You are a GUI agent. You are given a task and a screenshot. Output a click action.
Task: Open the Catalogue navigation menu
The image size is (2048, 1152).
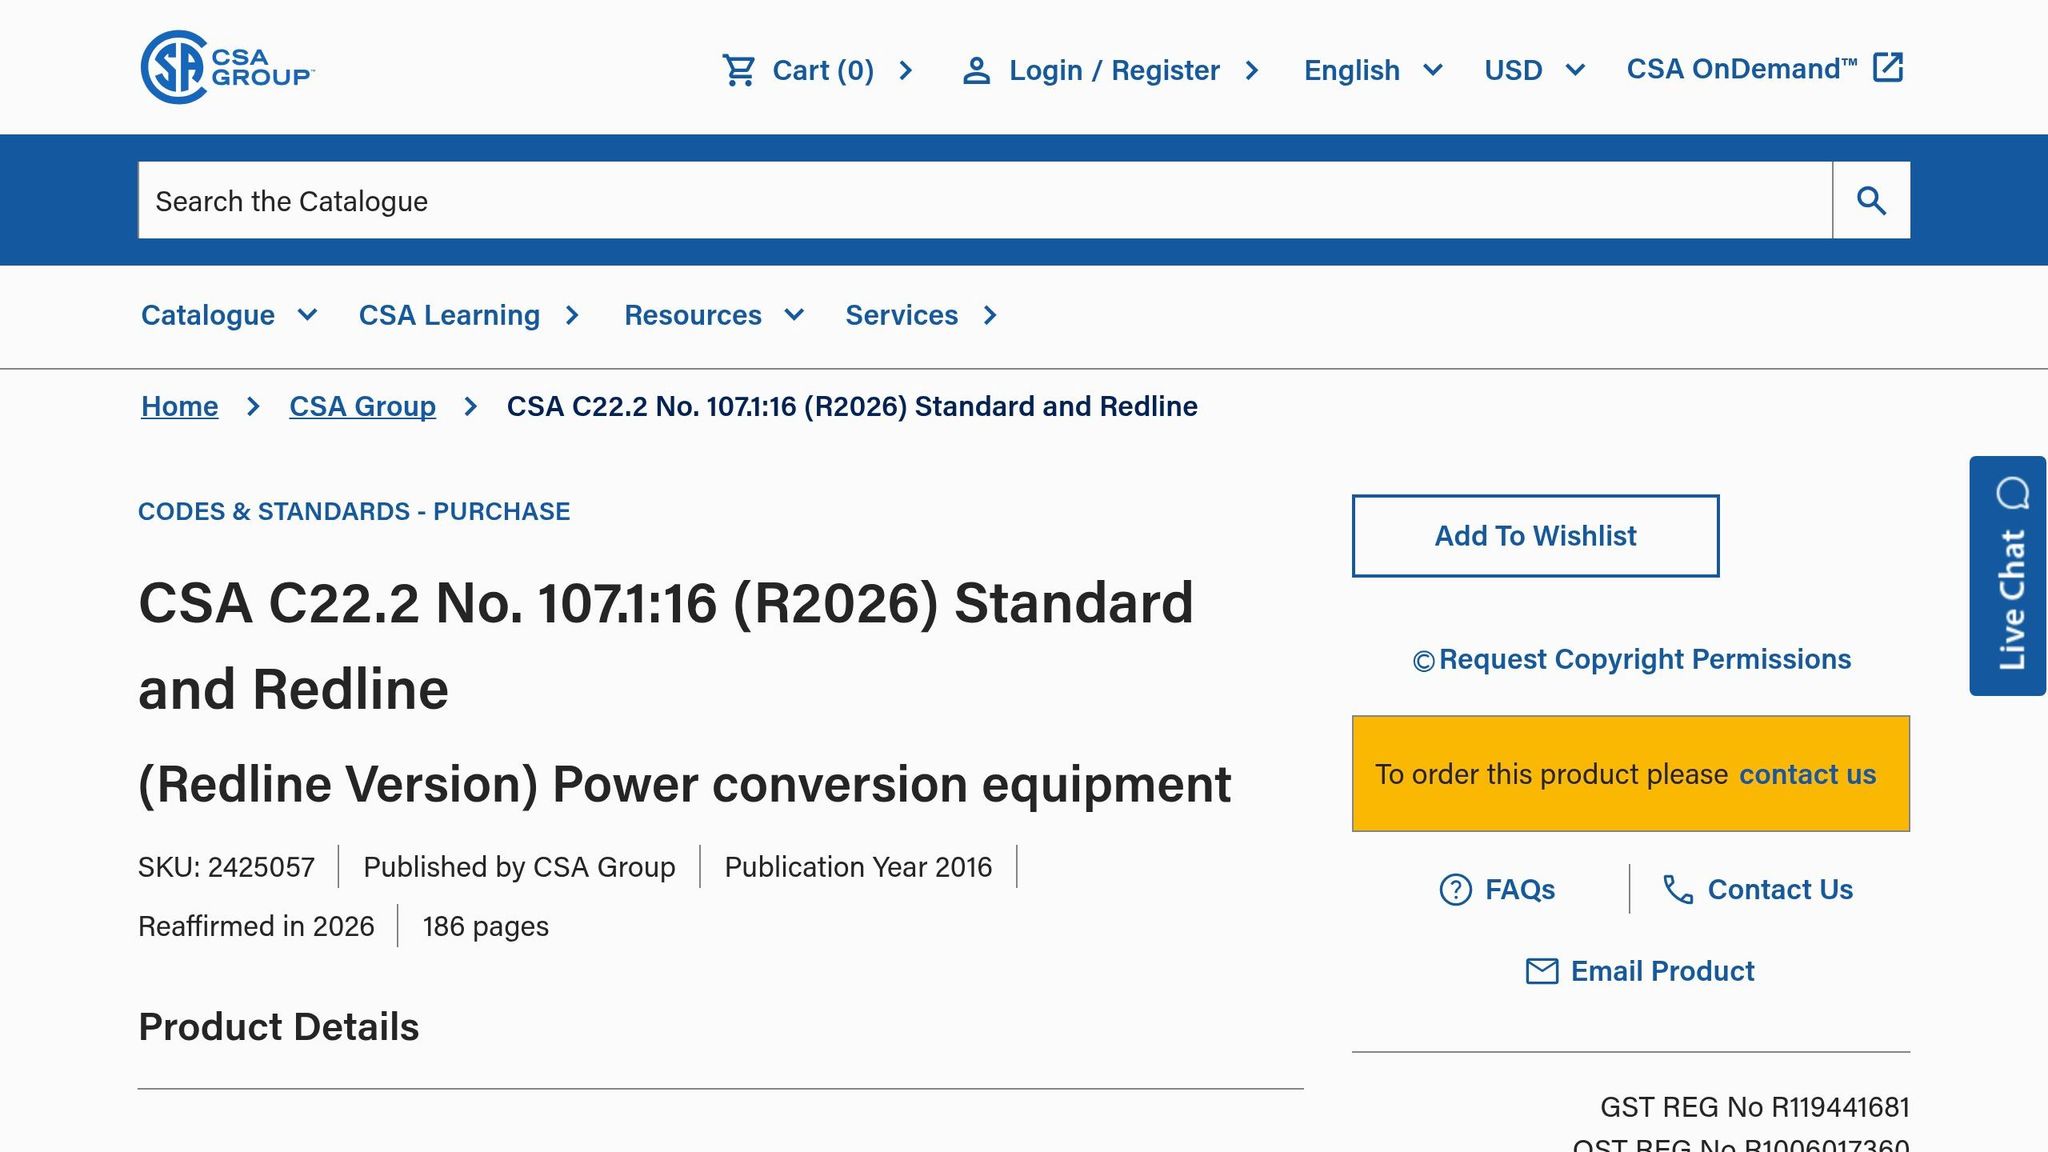pyautogui.click(x=208, y=315)
